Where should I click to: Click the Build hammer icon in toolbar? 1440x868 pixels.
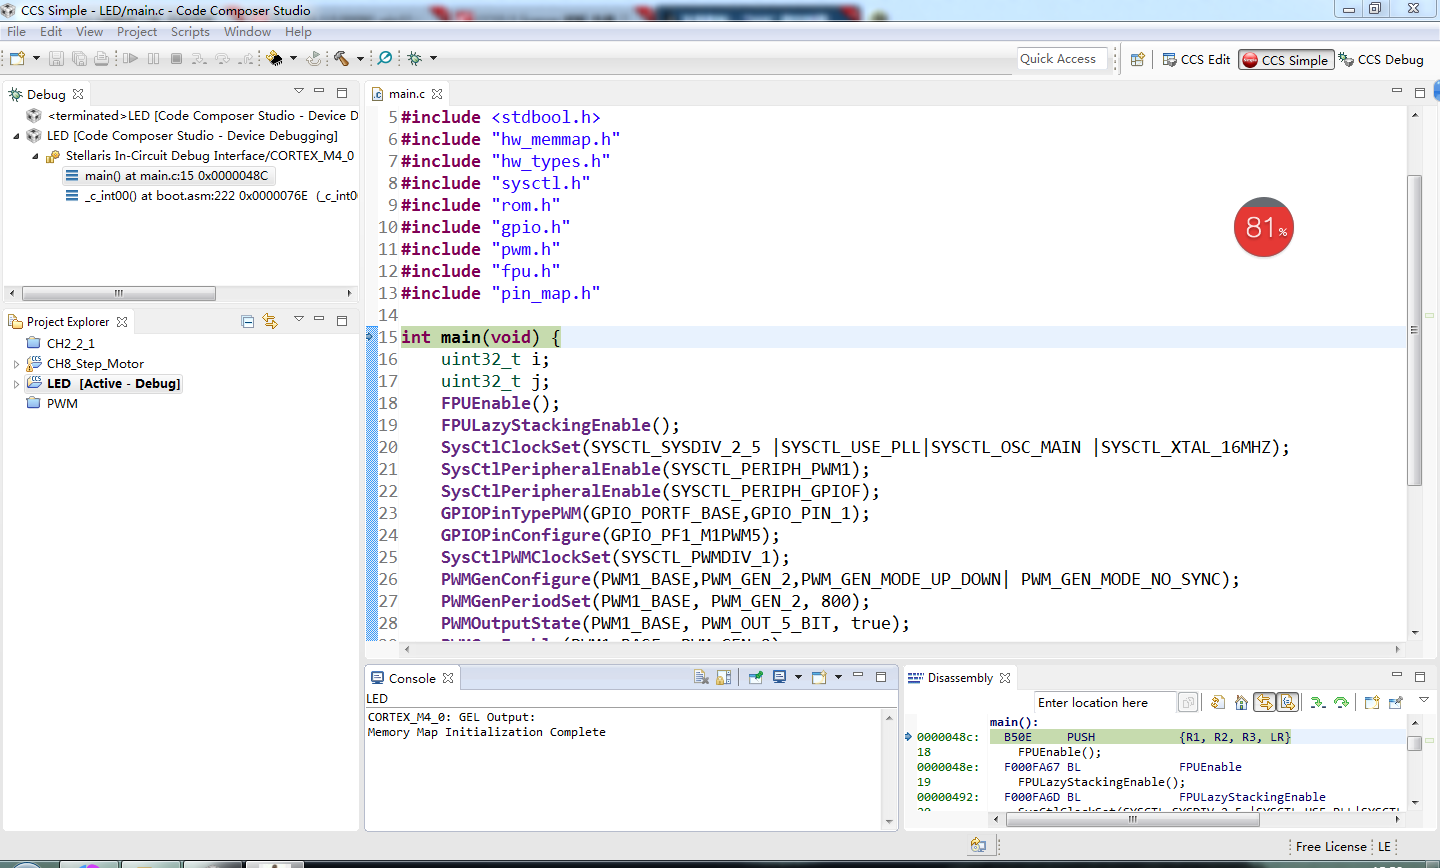(x=342, y=59)
